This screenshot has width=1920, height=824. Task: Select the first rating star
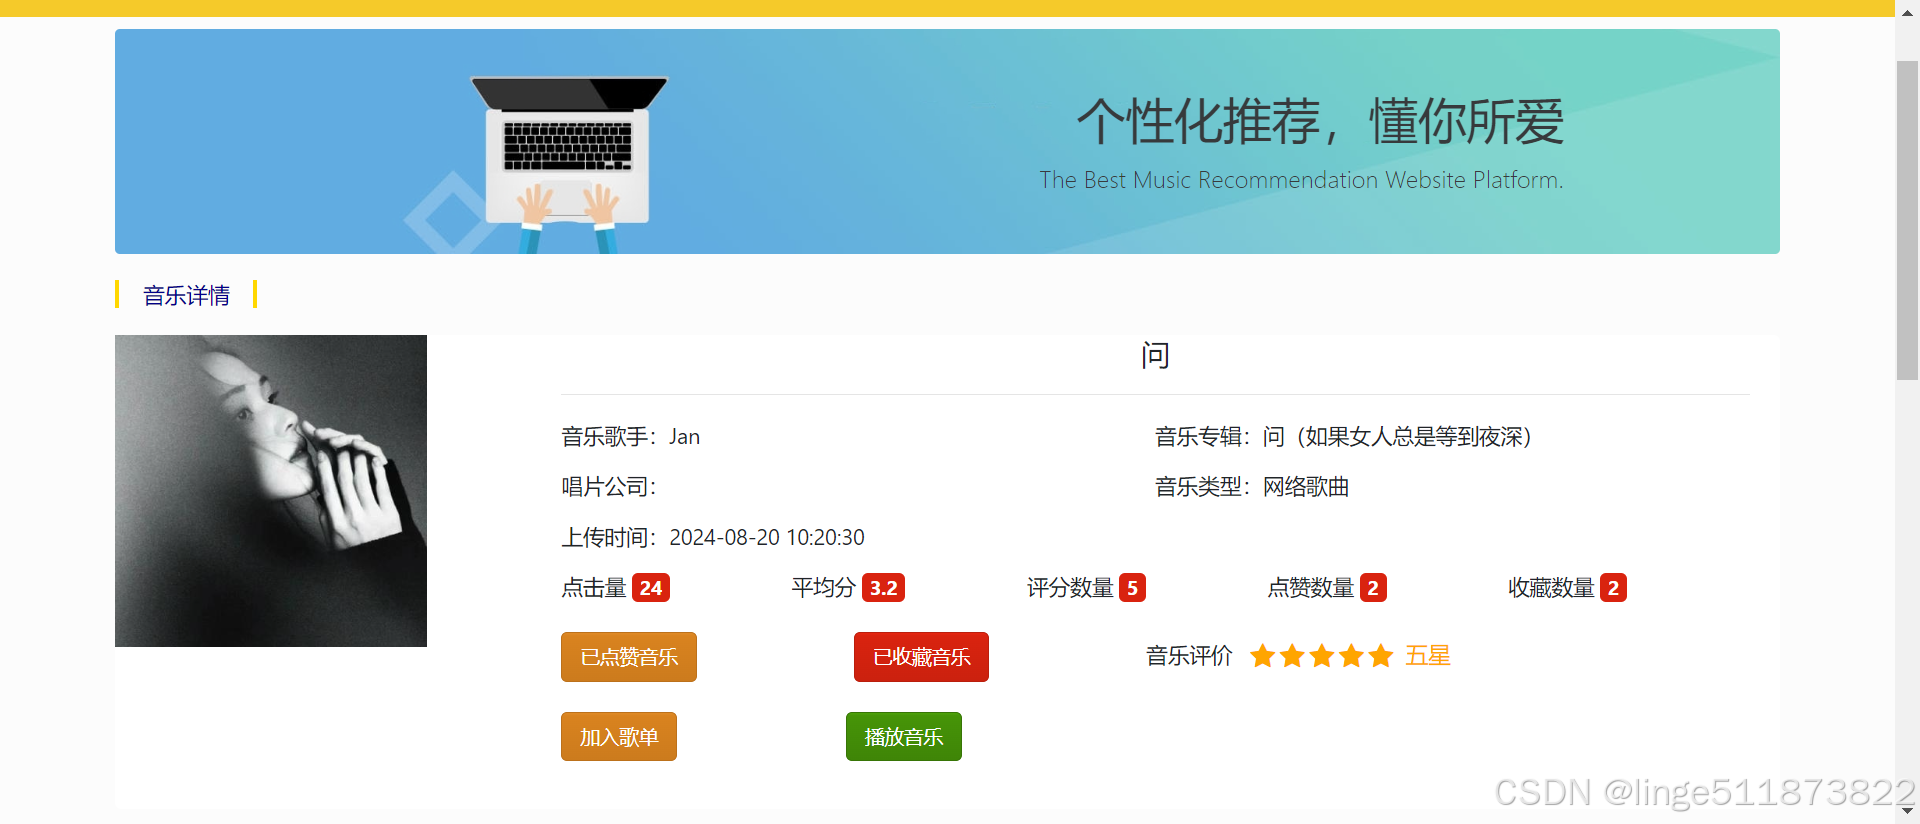point(1263,656)
